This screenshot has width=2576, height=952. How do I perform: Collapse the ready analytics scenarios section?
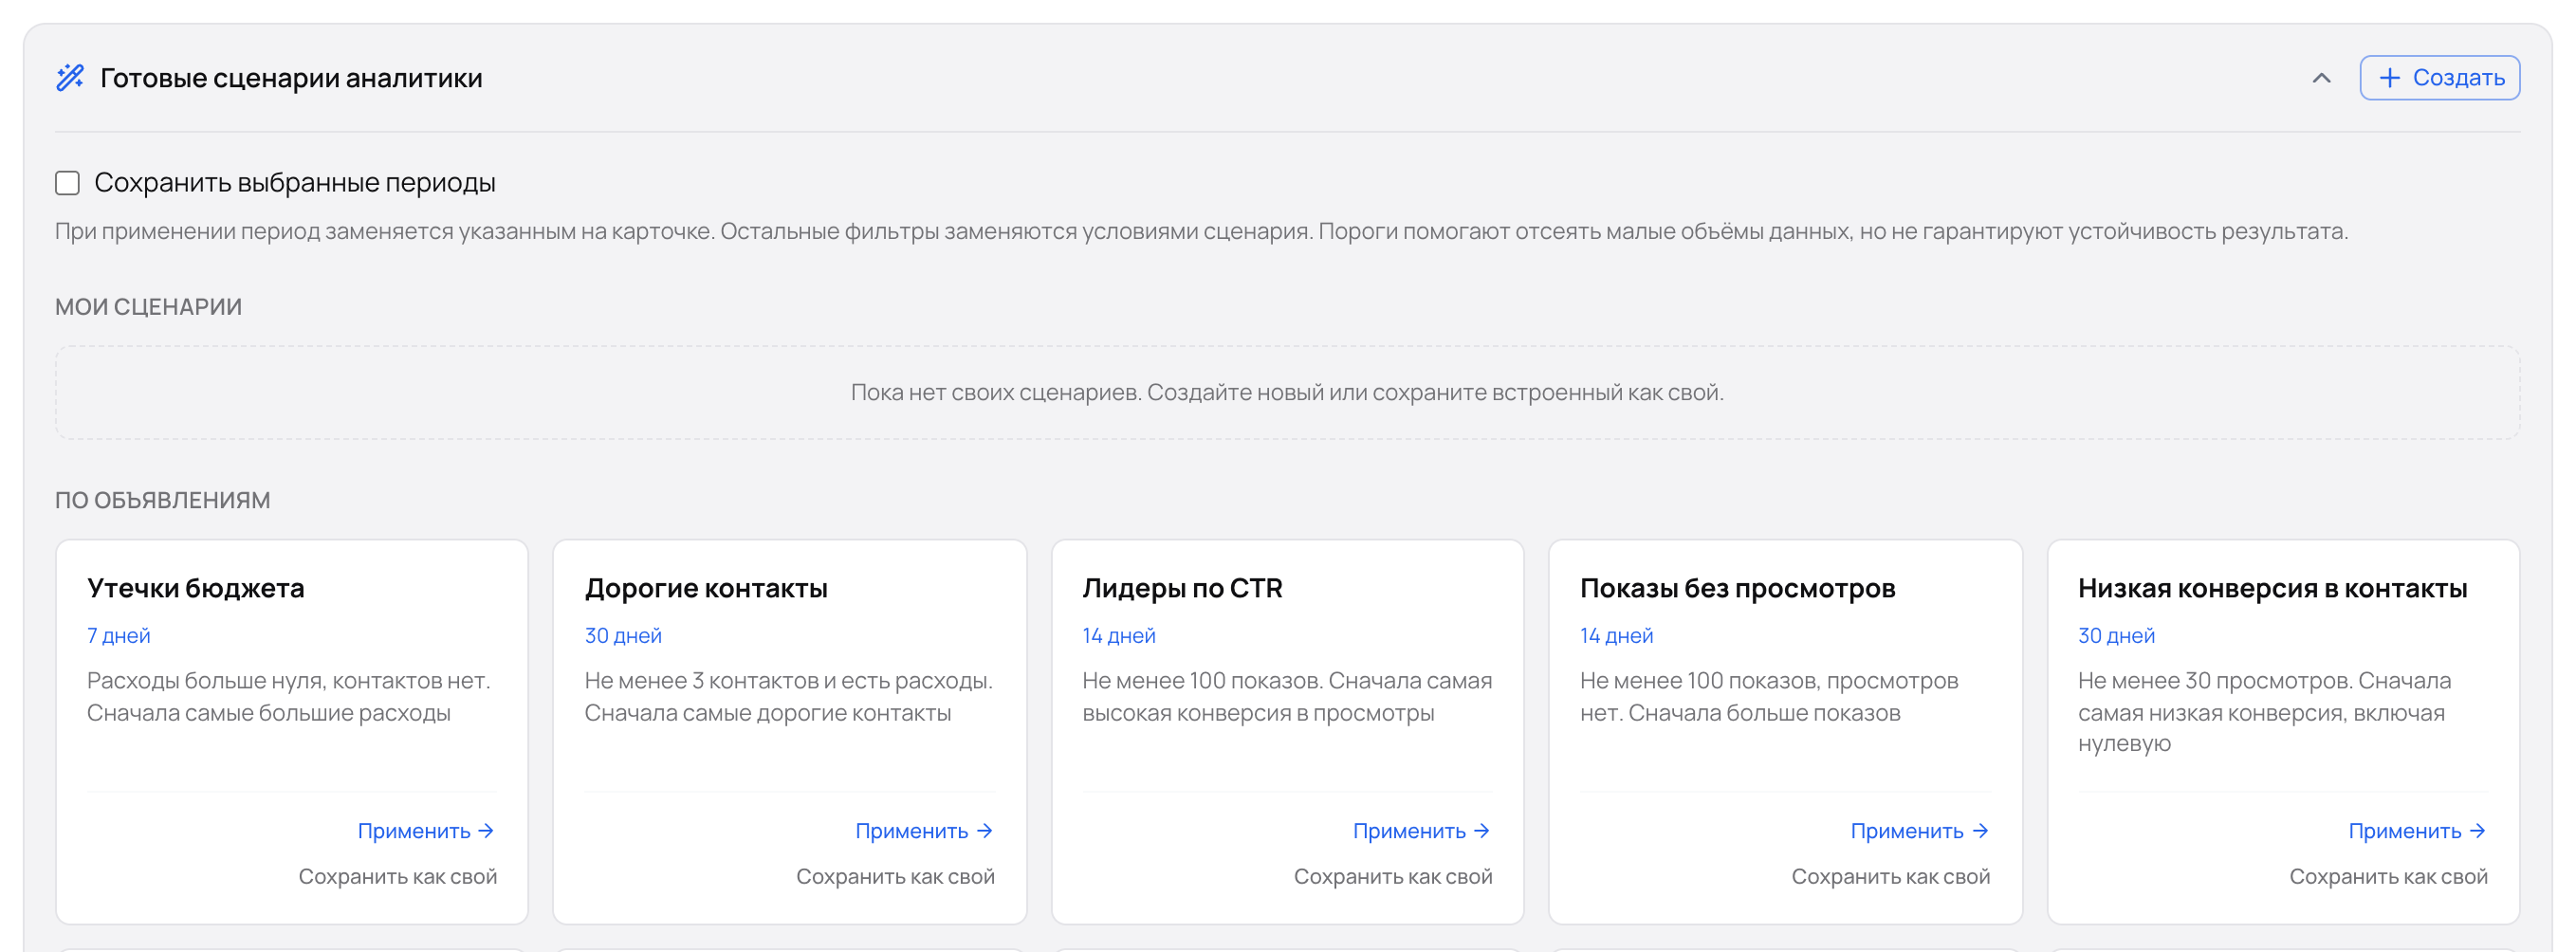point(2321,78)
